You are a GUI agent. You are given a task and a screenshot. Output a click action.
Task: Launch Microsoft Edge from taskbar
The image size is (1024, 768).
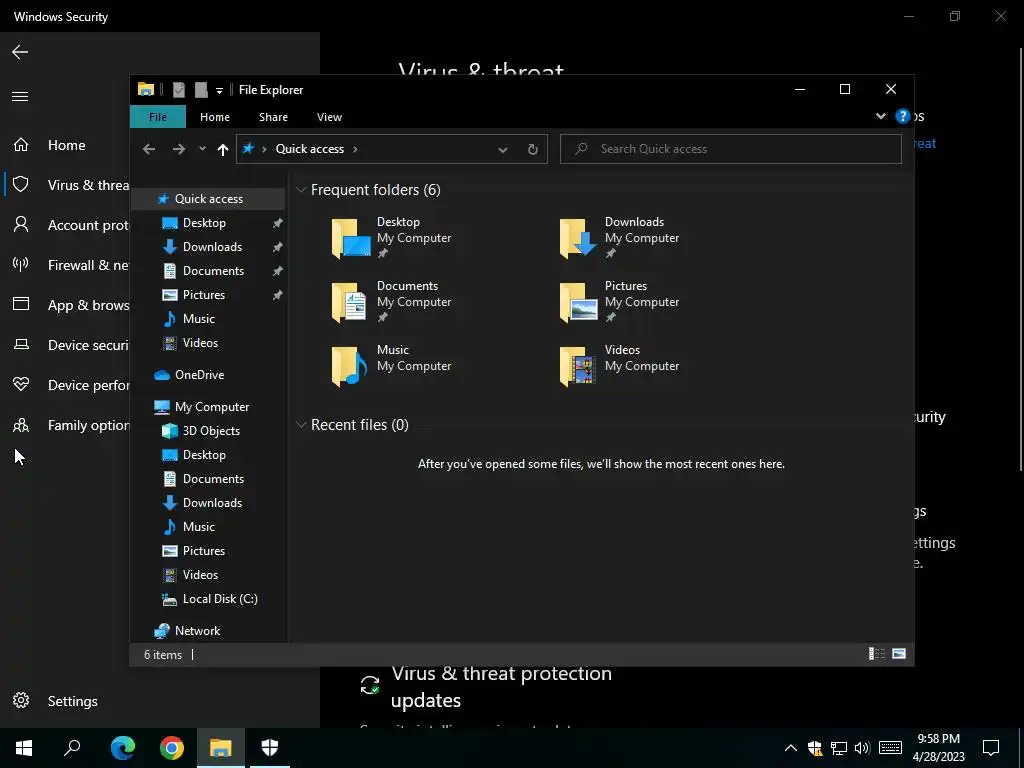[122, 748]
